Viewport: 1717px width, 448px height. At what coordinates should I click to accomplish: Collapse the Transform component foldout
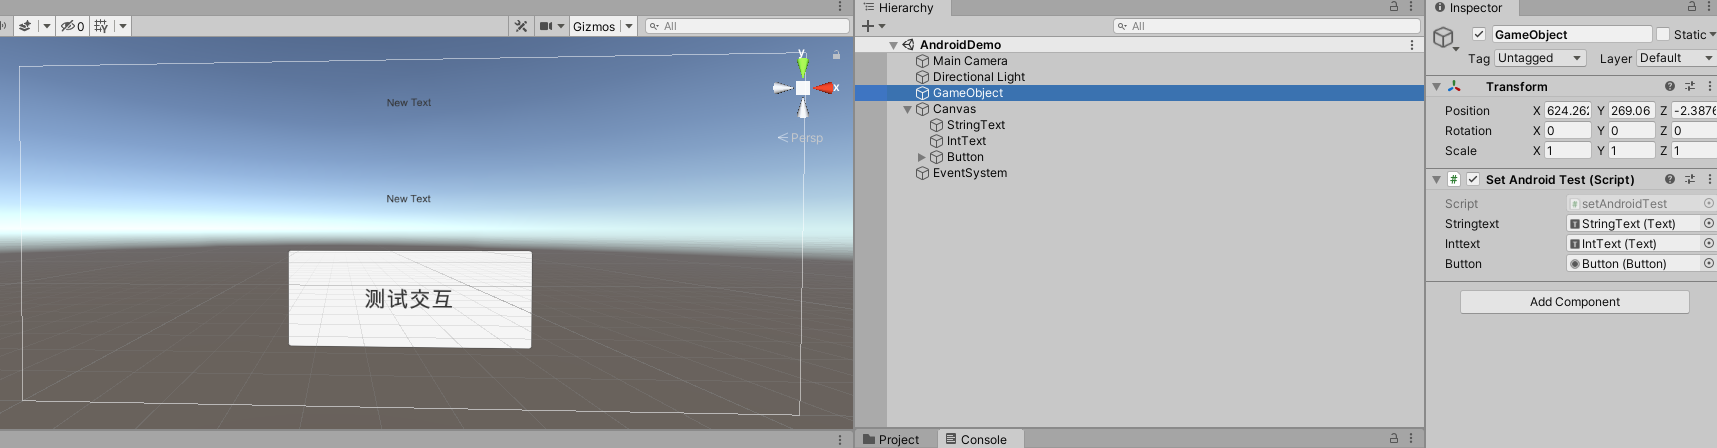tap(1436, 87)
